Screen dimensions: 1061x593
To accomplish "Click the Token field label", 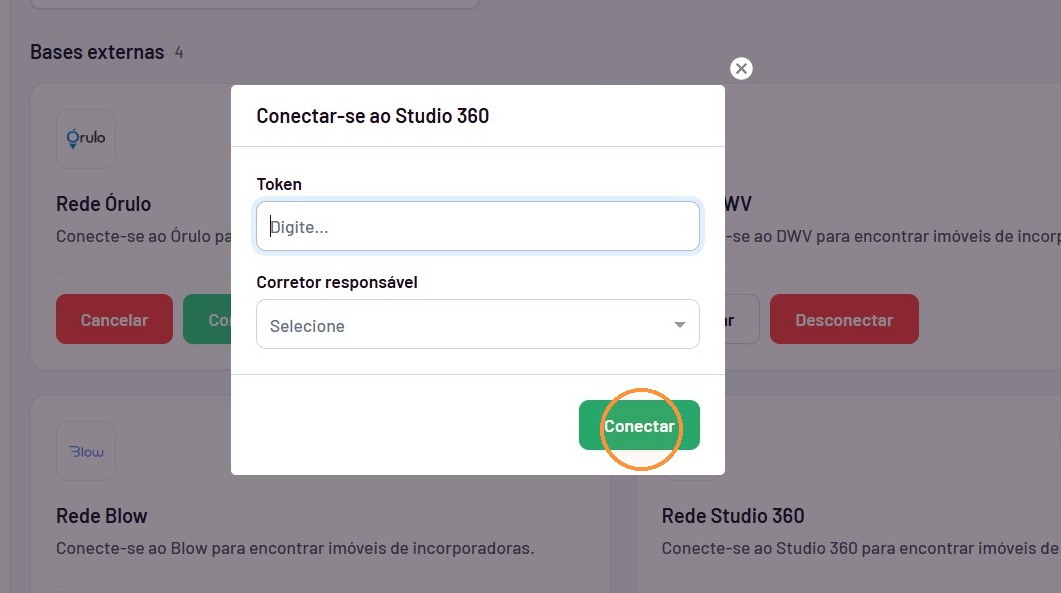I will [x=279, y=184].
